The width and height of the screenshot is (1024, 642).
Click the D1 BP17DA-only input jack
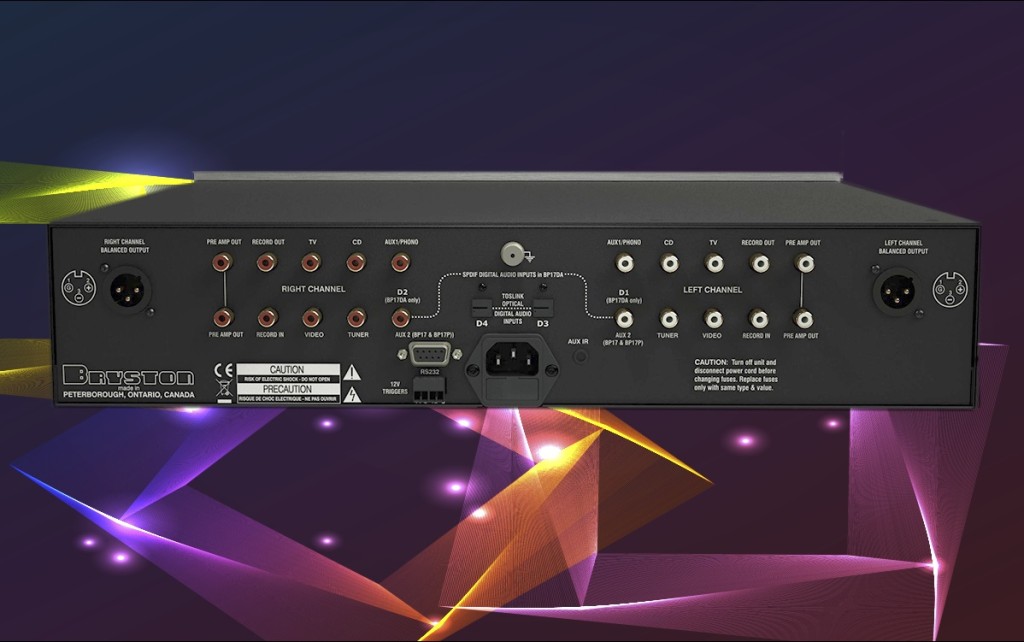[625, 319]
